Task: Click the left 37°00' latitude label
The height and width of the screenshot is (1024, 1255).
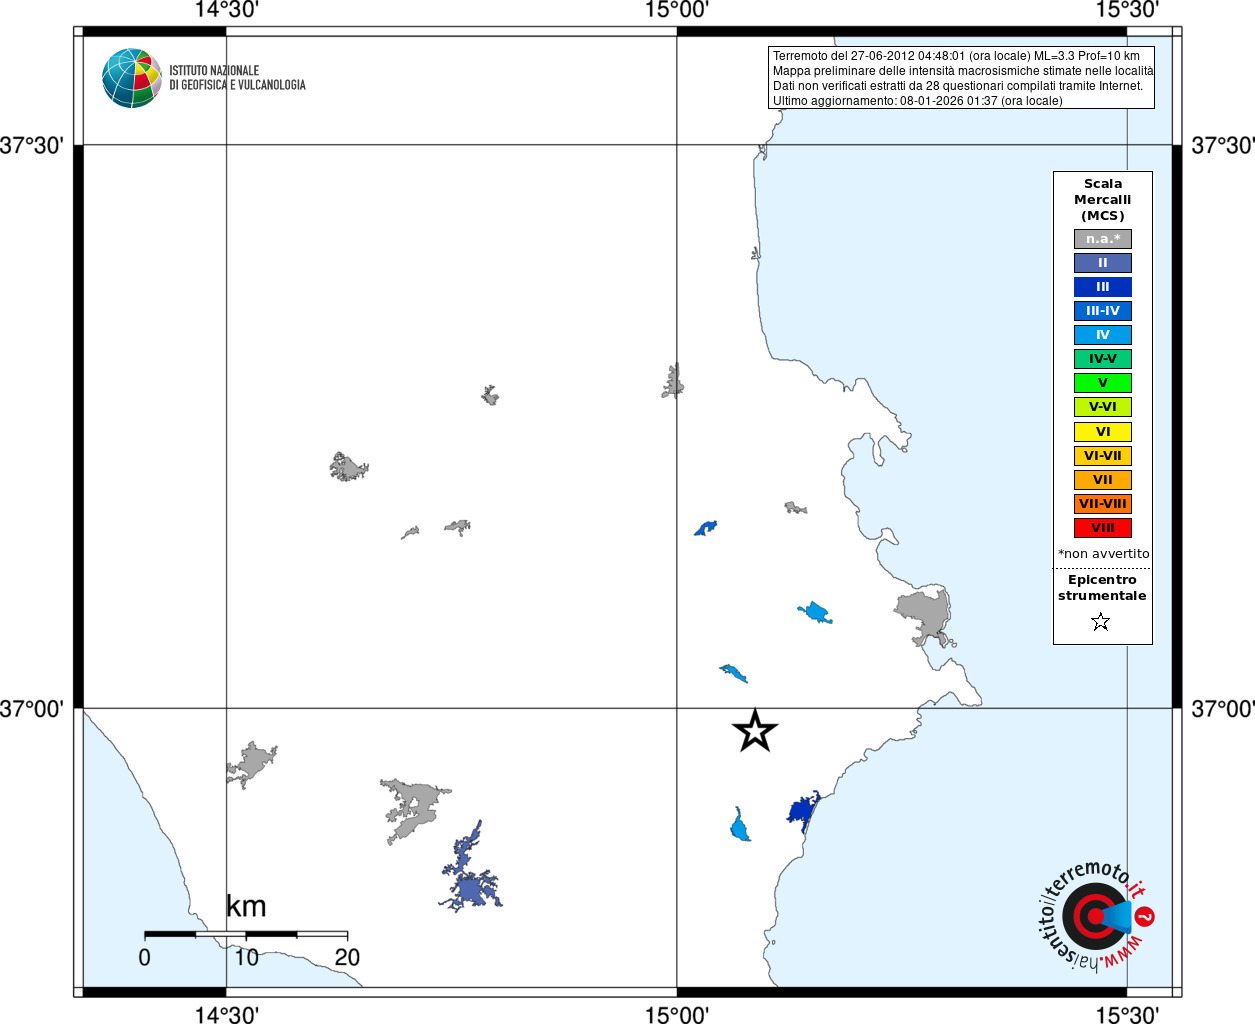Action: 31,709
